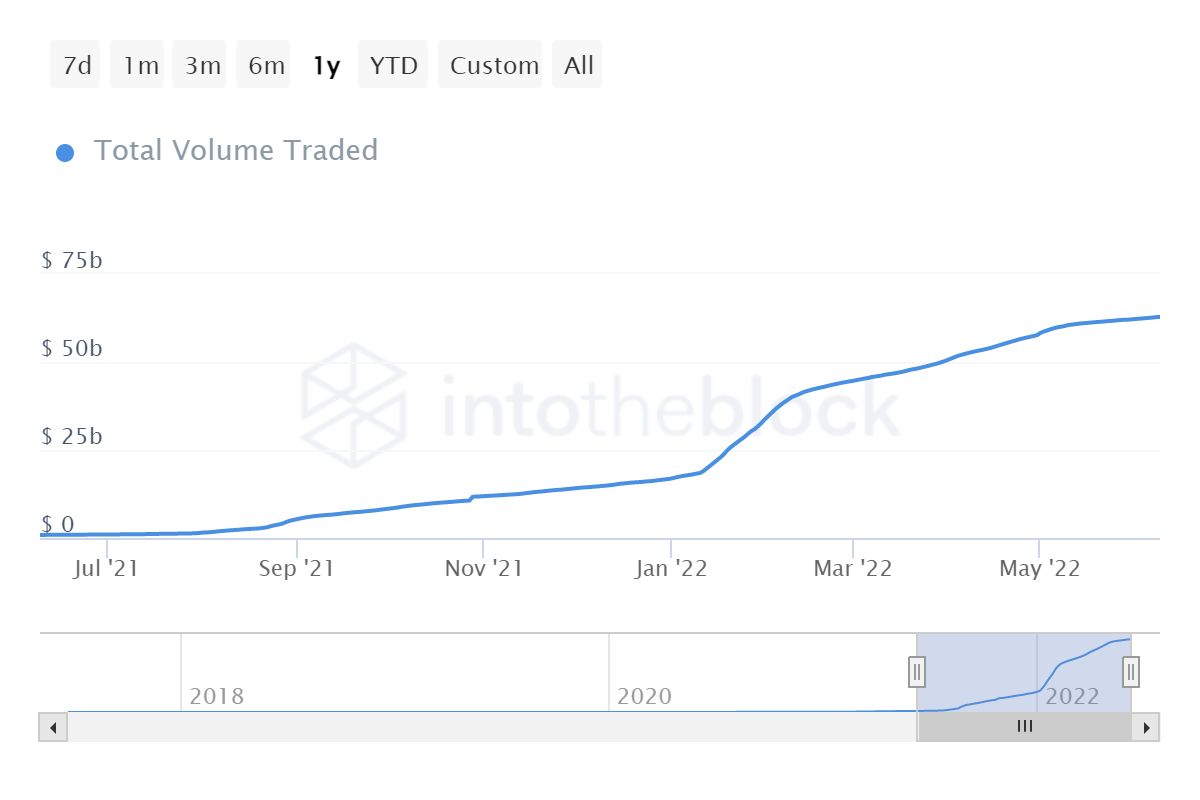
Task: Grab the left navigator range handle
Action: [x=917, y=671]
